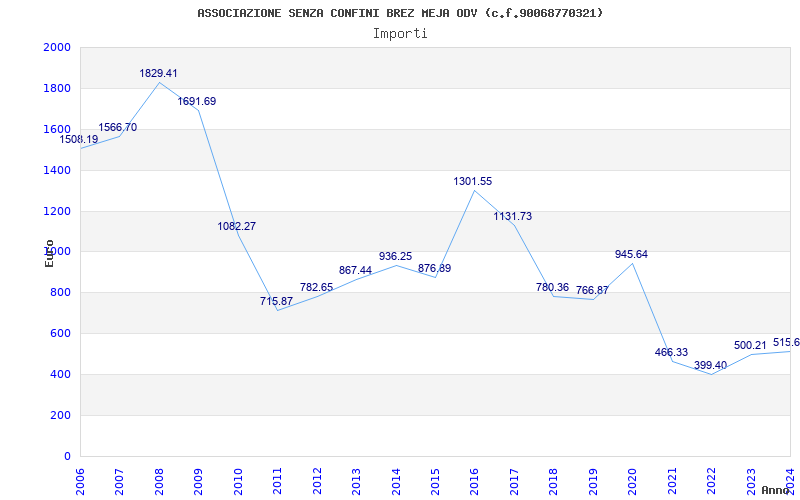This screenshot has width=800, height=500.
Task: Click the data label 466.33
Action: (x=671, y=353)
